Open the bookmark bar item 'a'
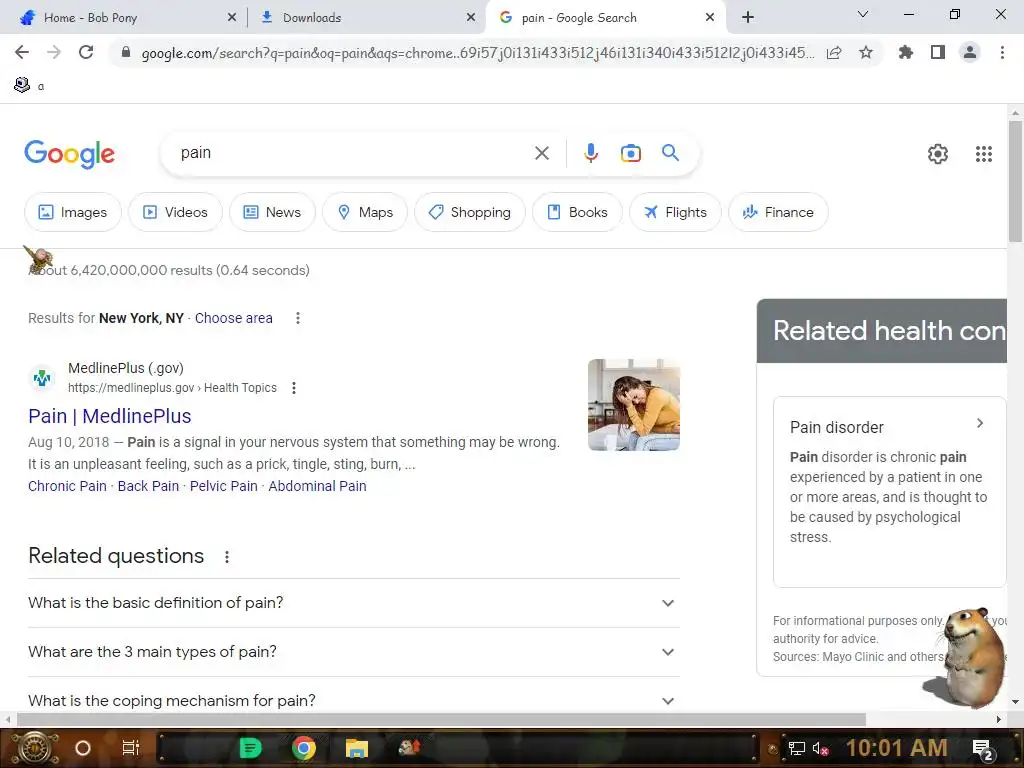 point(29,86)
